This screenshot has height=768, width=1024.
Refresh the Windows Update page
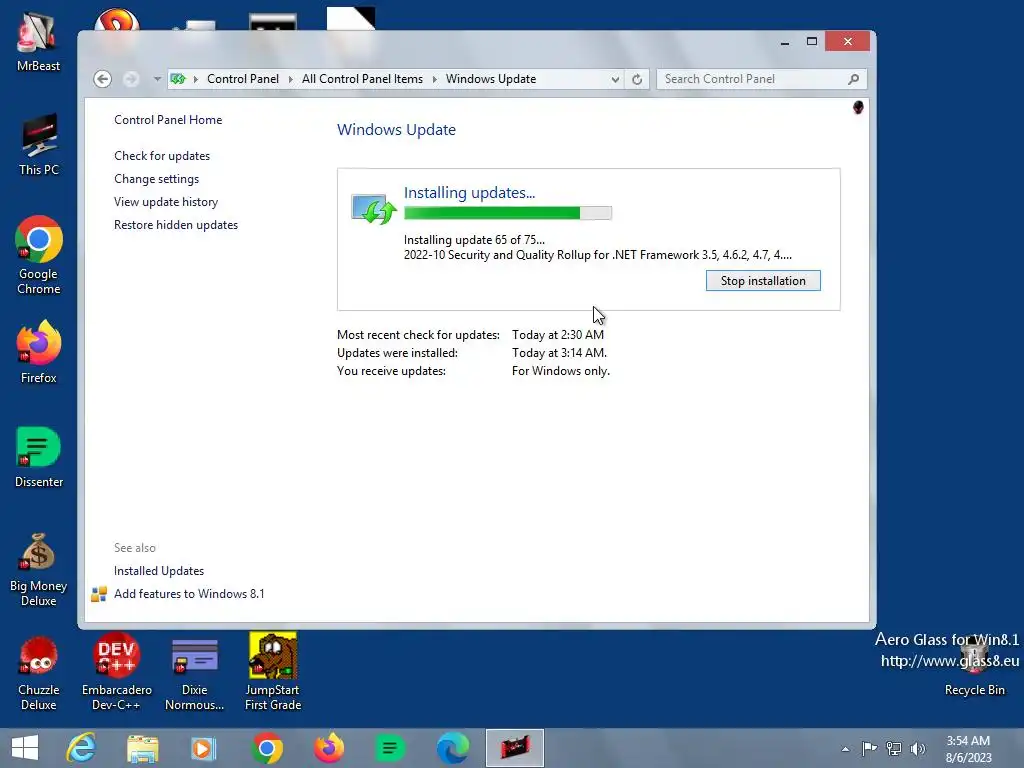[637, 79]
